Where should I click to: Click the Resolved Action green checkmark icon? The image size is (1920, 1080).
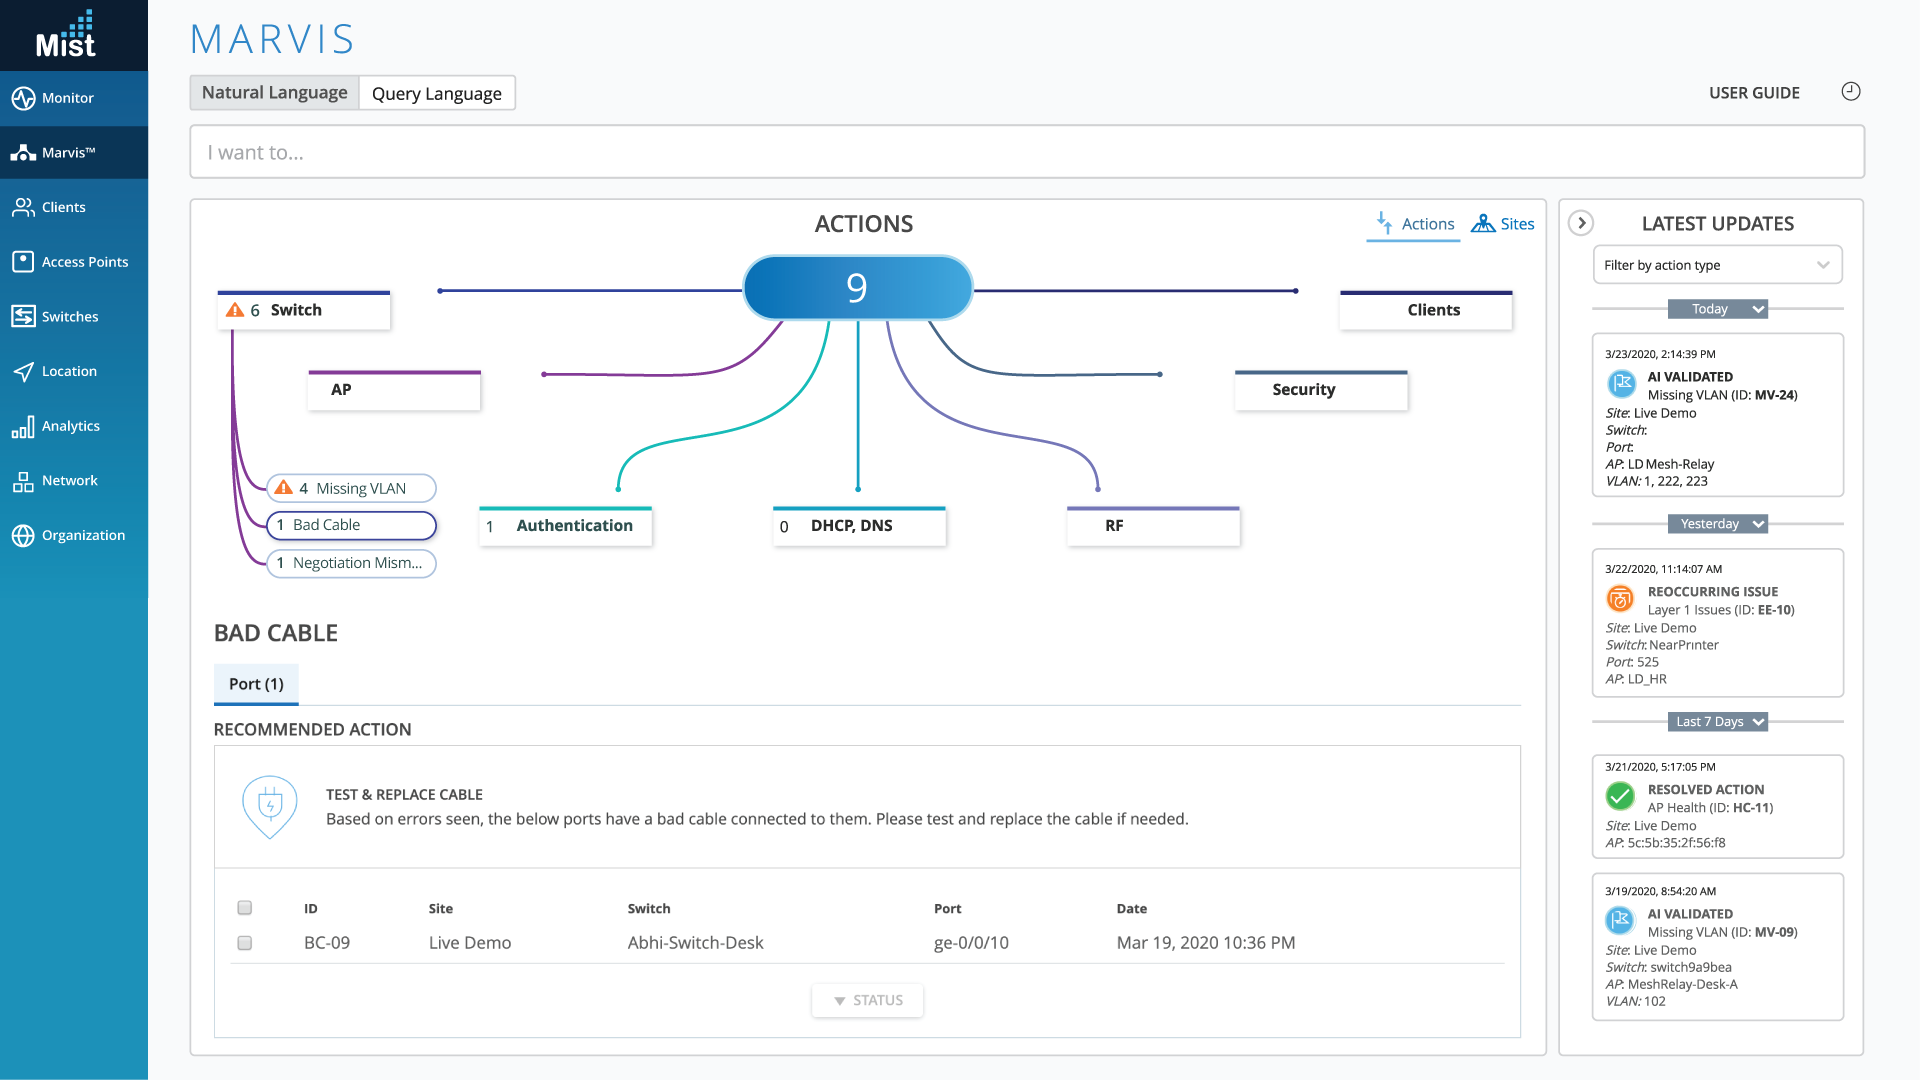[x=1620, y=797]
